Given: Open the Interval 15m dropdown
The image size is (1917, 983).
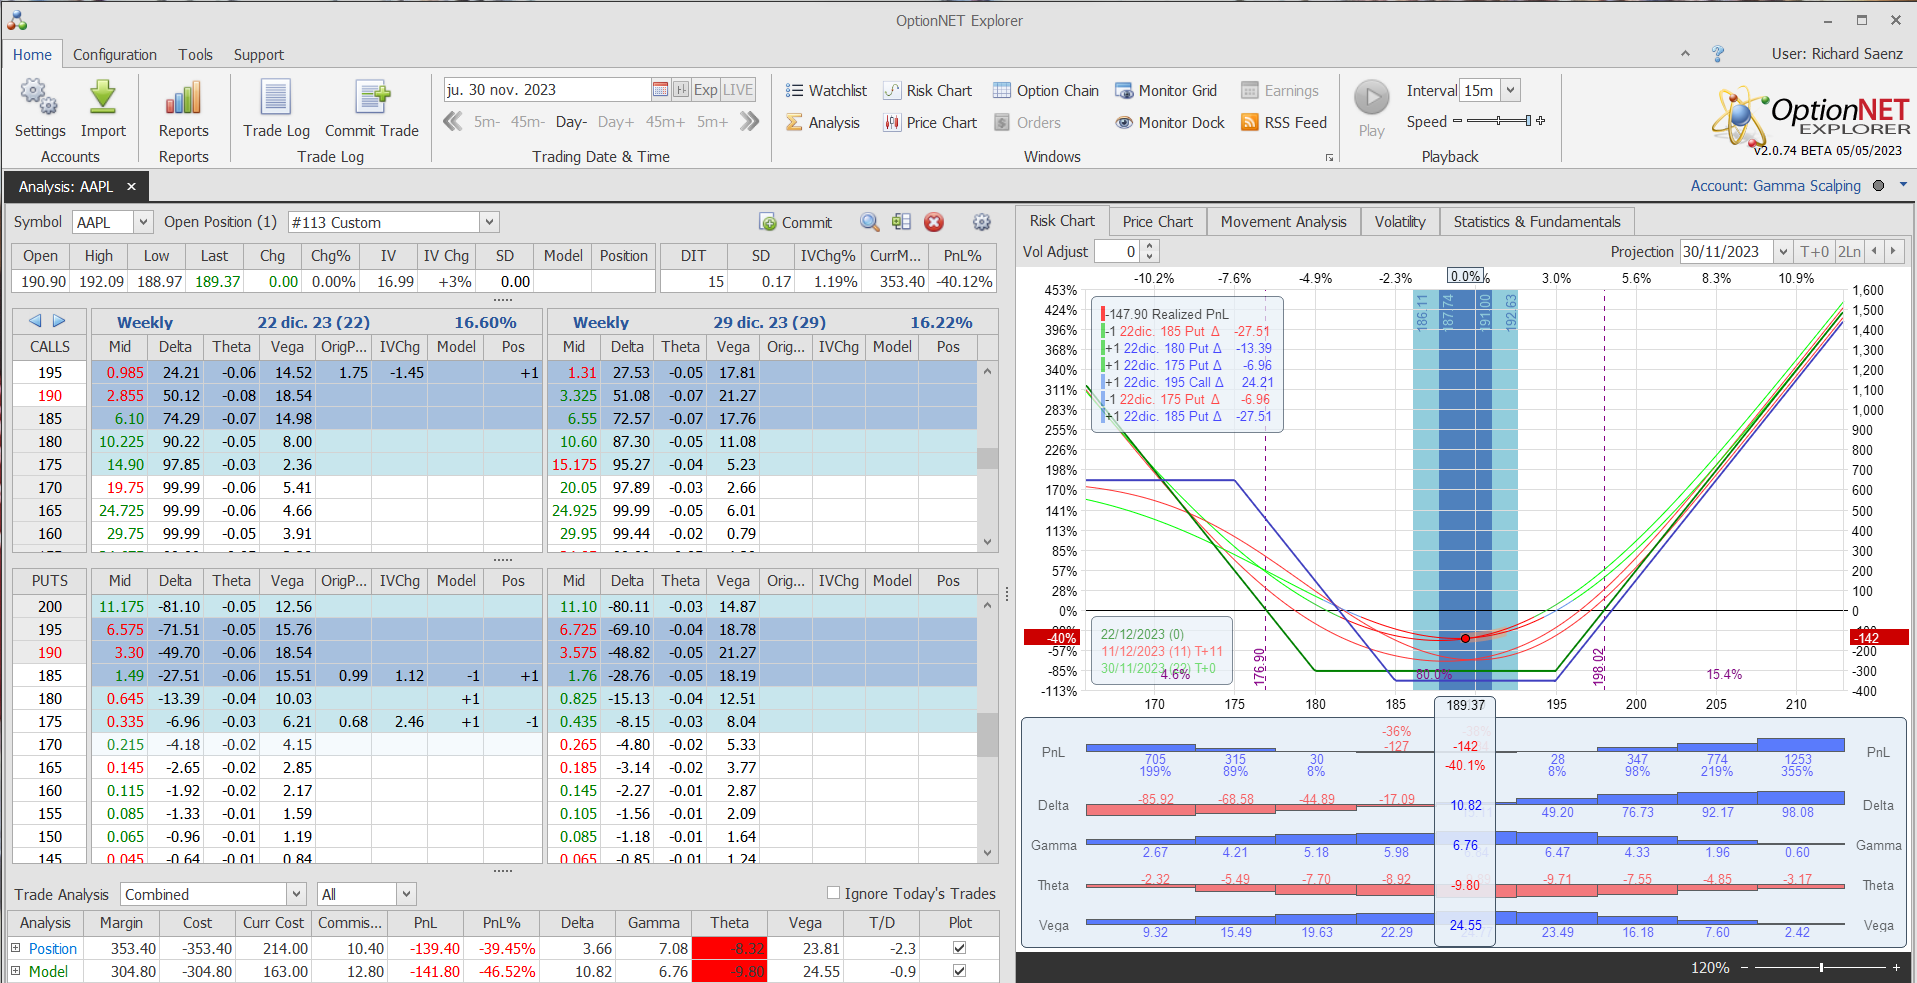Looking at the screenshot, I should (1511, 90).
